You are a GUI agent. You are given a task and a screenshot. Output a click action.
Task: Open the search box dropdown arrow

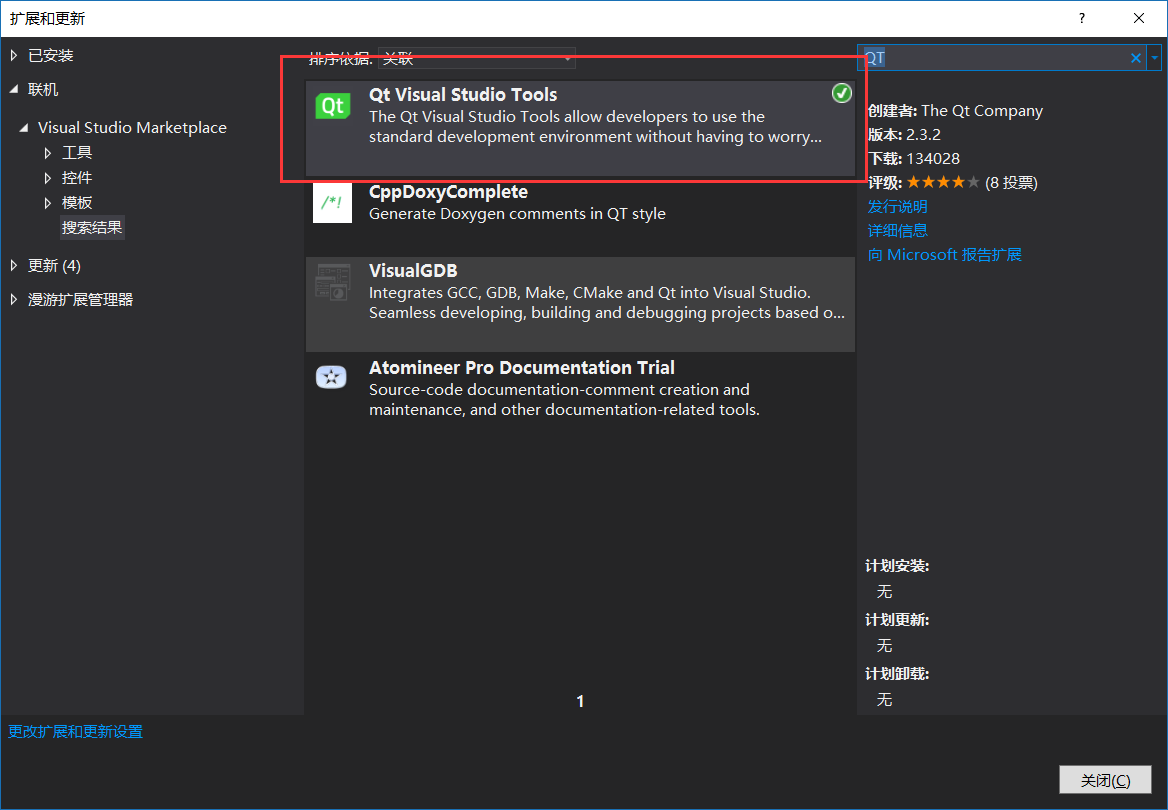1155,58
